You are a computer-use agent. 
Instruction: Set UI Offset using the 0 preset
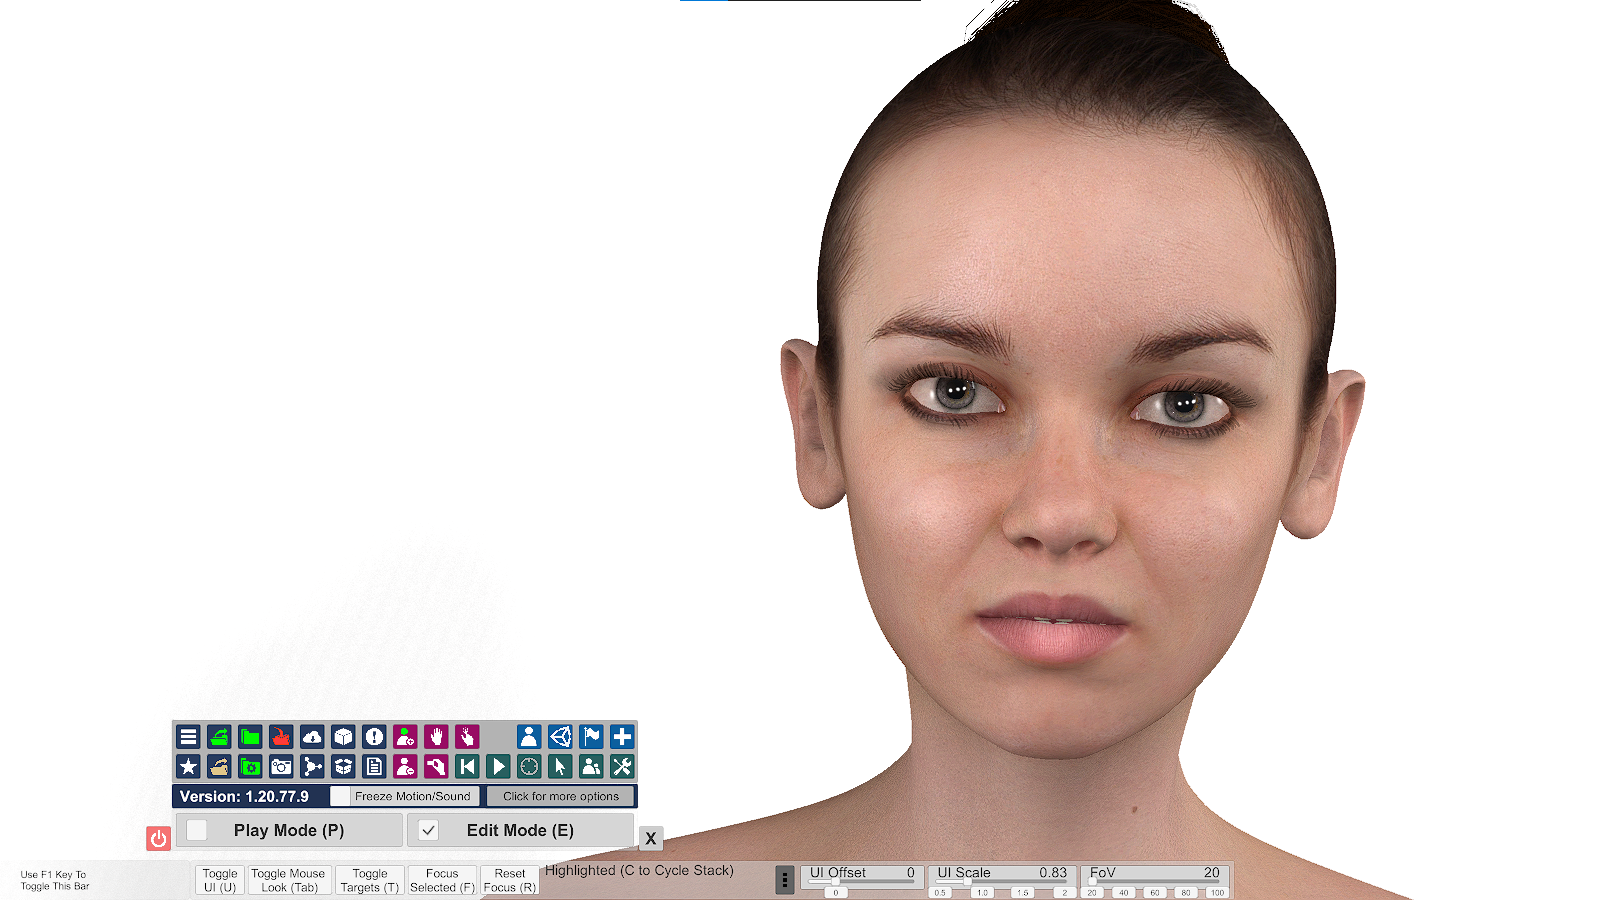pyautogui.click(x=836, y=893)
